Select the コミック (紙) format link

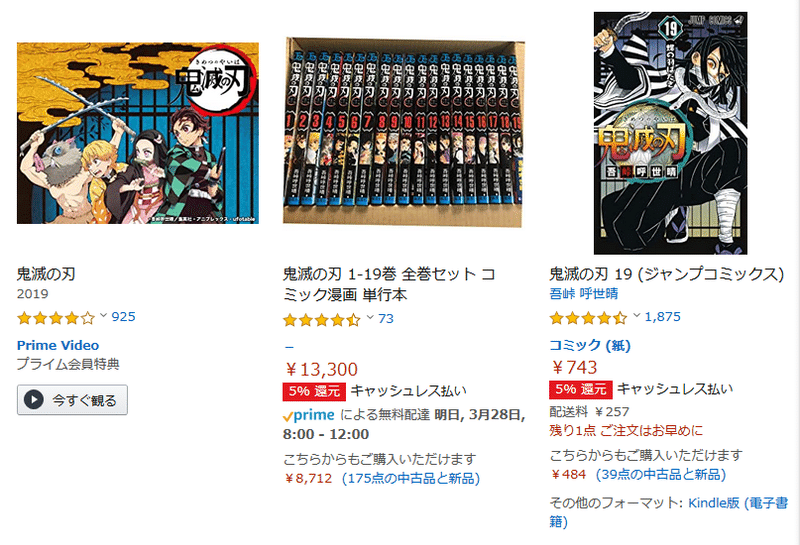coord(590,345)
